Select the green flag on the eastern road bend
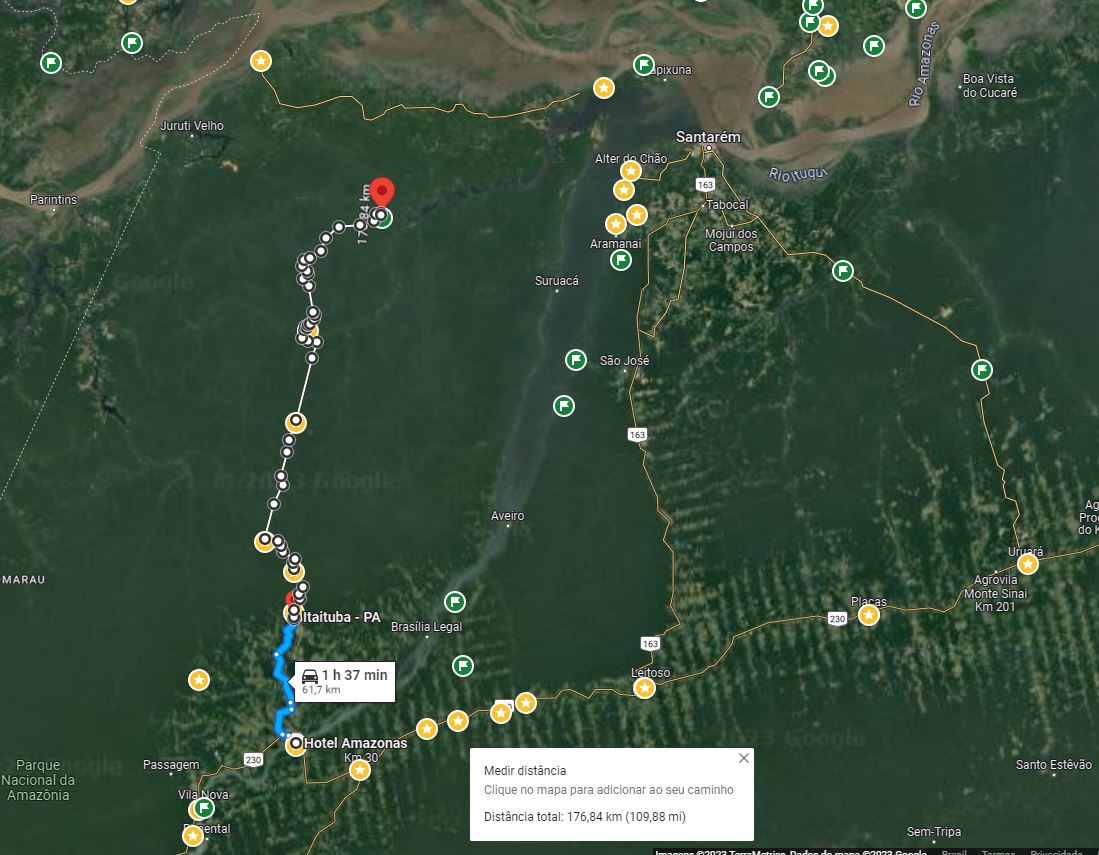The width and height of the screenshot is (1099, 855). [981, 369]
